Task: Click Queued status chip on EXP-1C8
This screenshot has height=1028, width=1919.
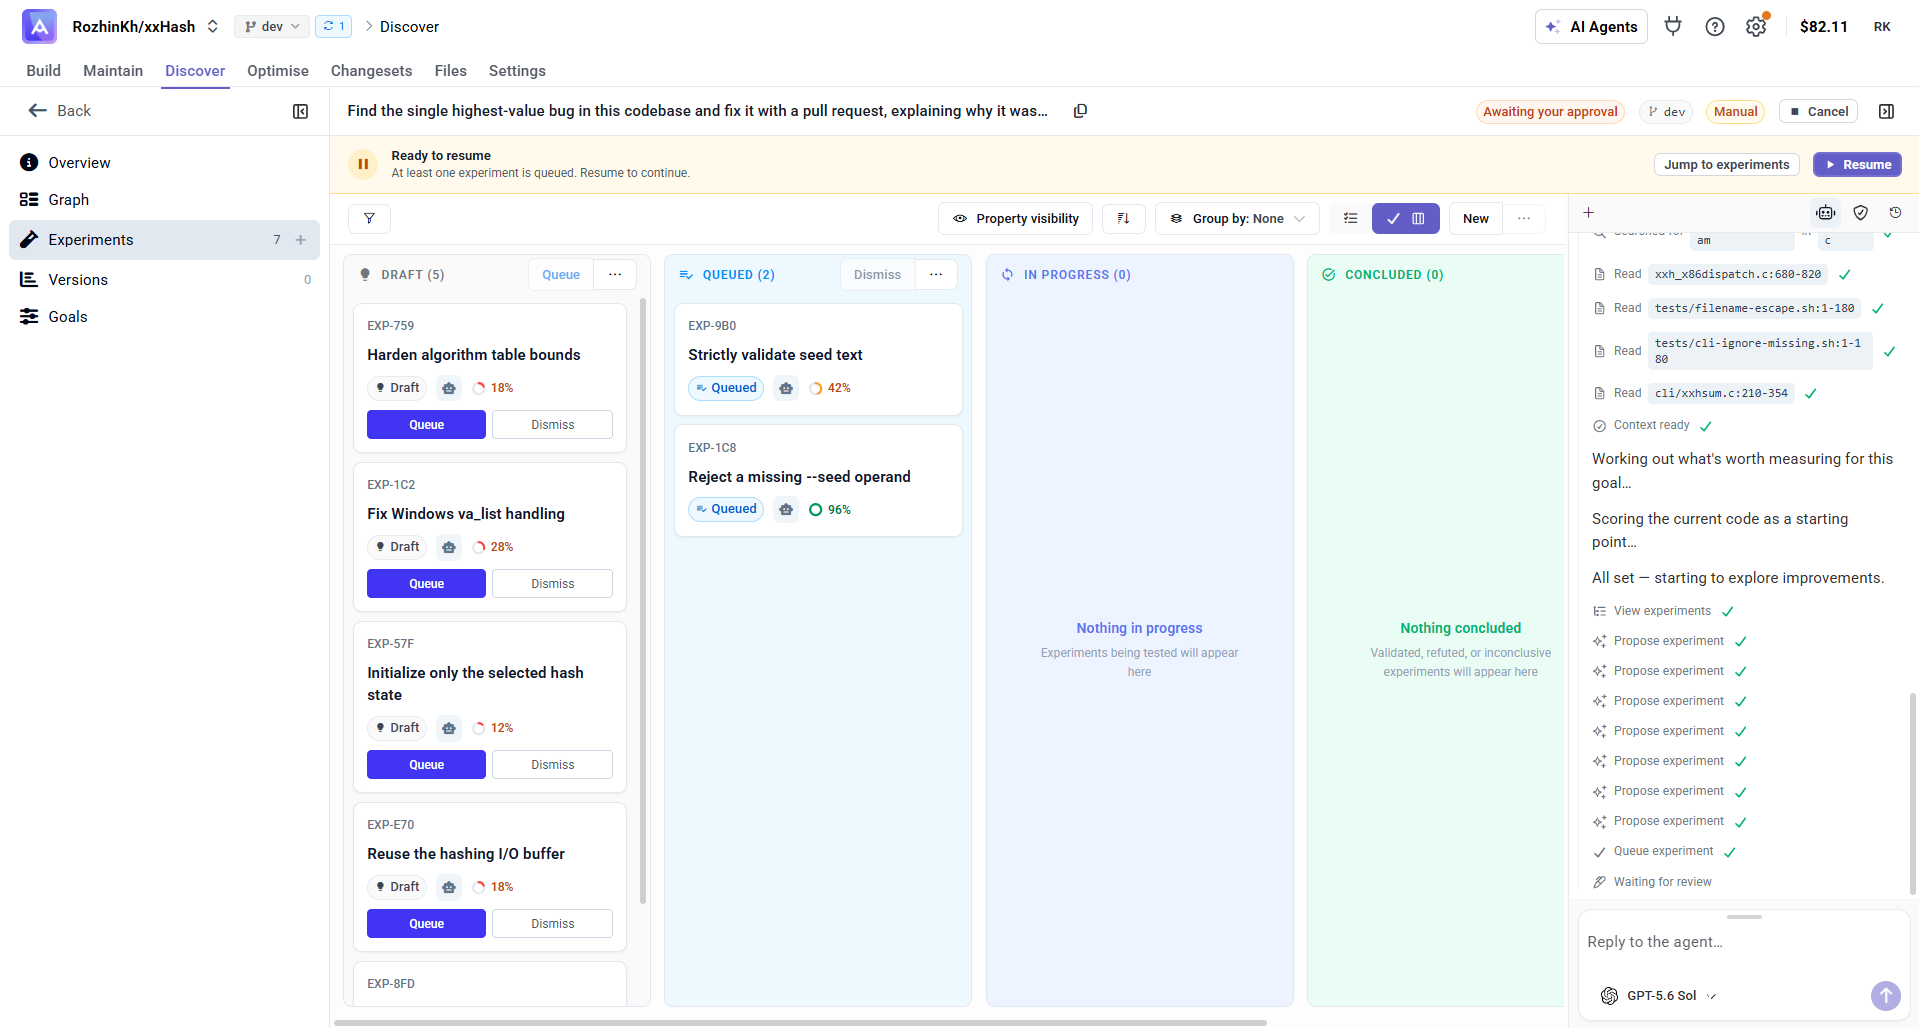Action: [x=726, y=509]
